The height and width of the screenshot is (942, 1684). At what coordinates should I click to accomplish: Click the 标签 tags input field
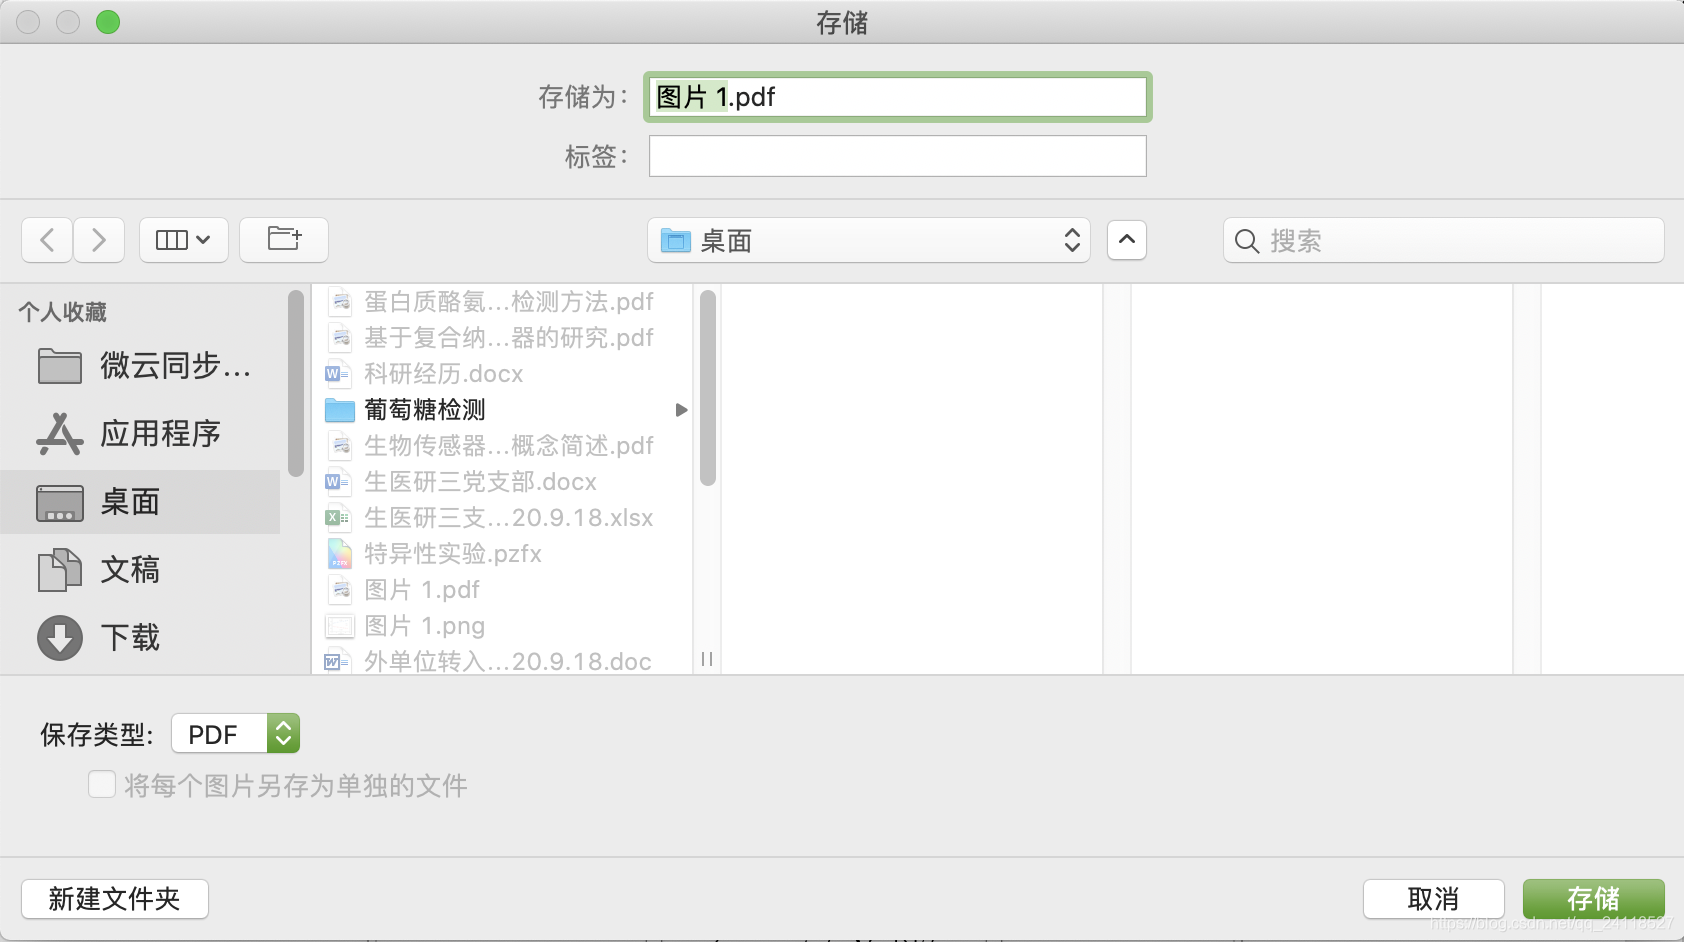point(898,156)
